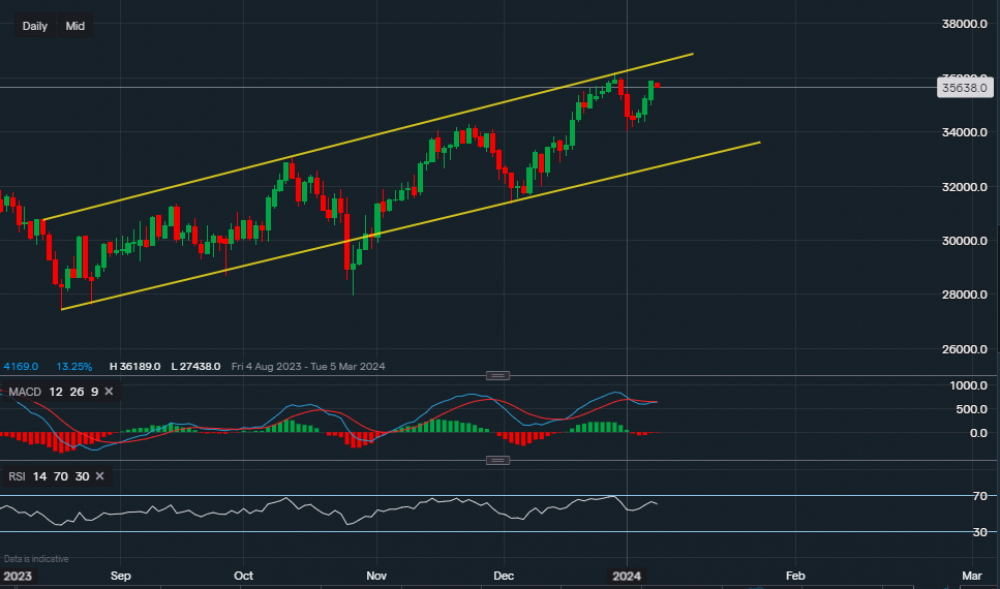
Task: Select RSI period value 14
Action: [42, 477]
